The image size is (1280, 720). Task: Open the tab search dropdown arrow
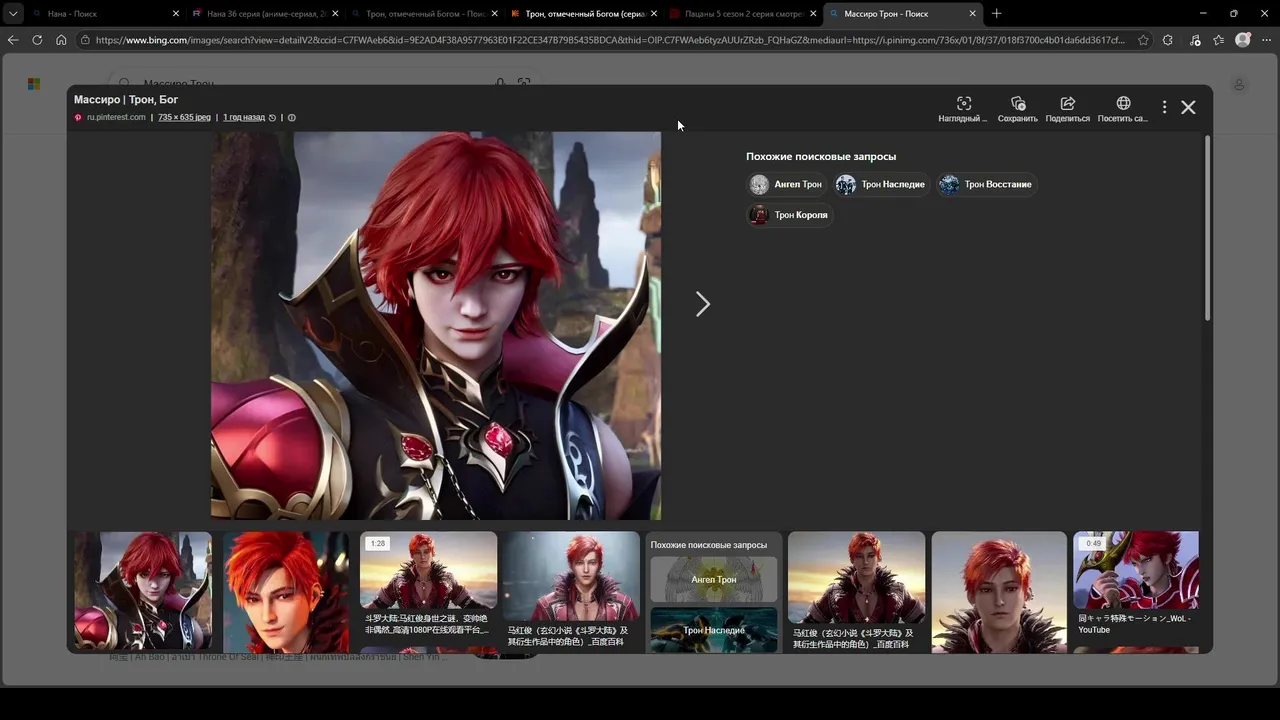12,14
